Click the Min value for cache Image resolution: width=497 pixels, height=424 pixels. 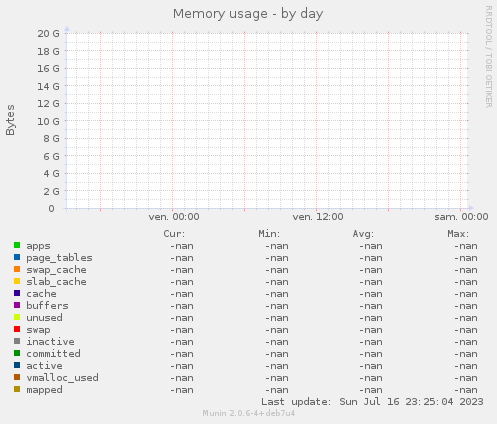tap(277, 294)
